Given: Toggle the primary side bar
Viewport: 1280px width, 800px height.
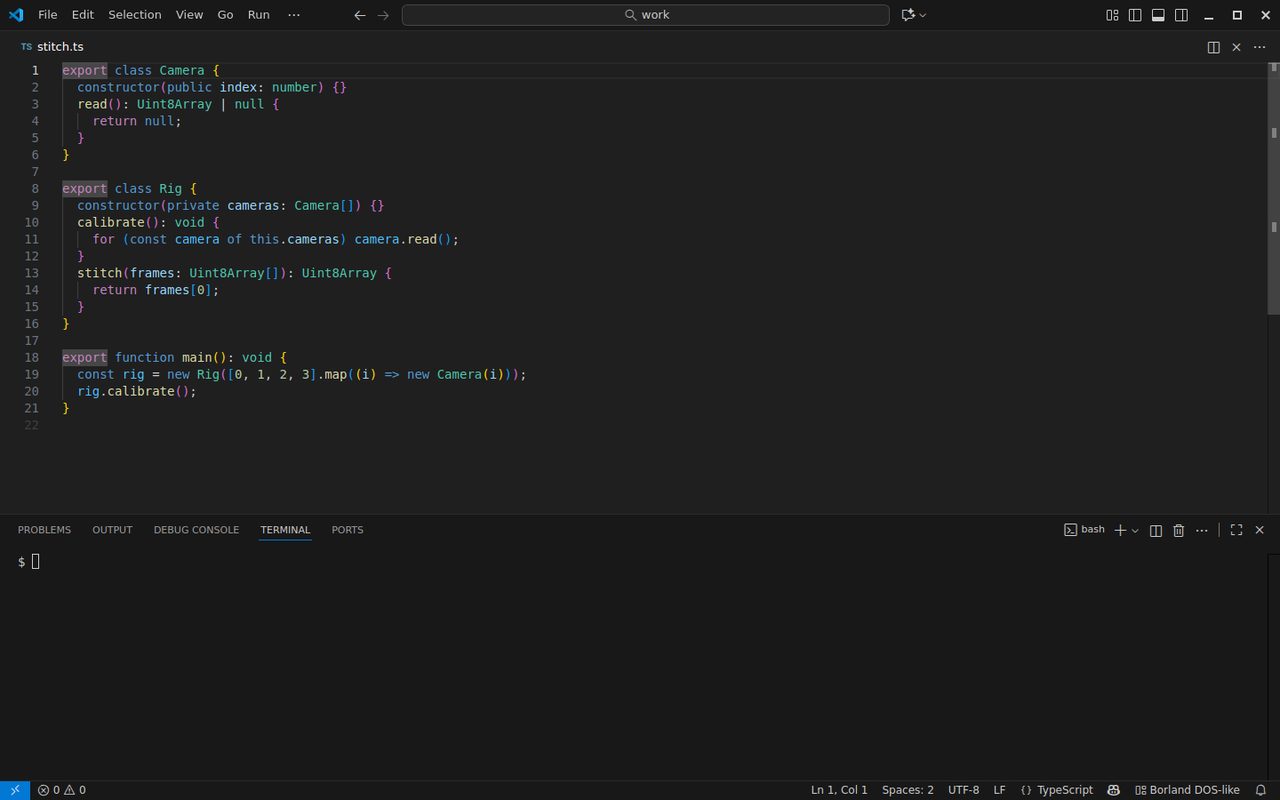Looking at the screenshot, I should [1135, 15].
